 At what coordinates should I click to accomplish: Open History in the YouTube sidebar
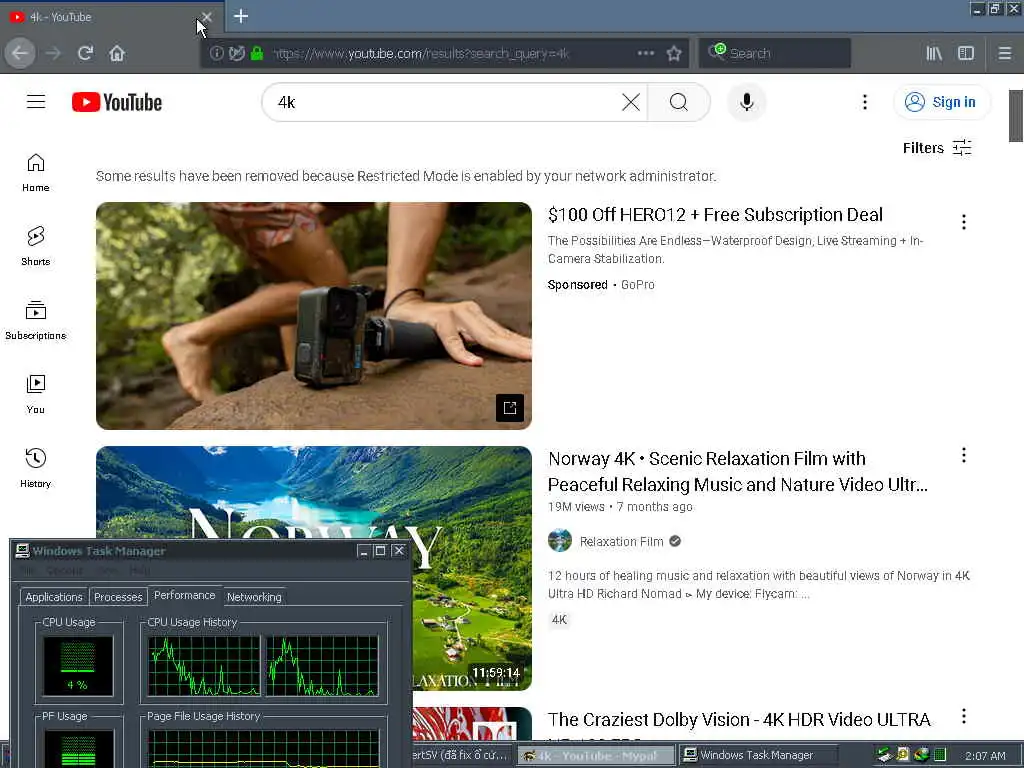(x=36, y=468)
